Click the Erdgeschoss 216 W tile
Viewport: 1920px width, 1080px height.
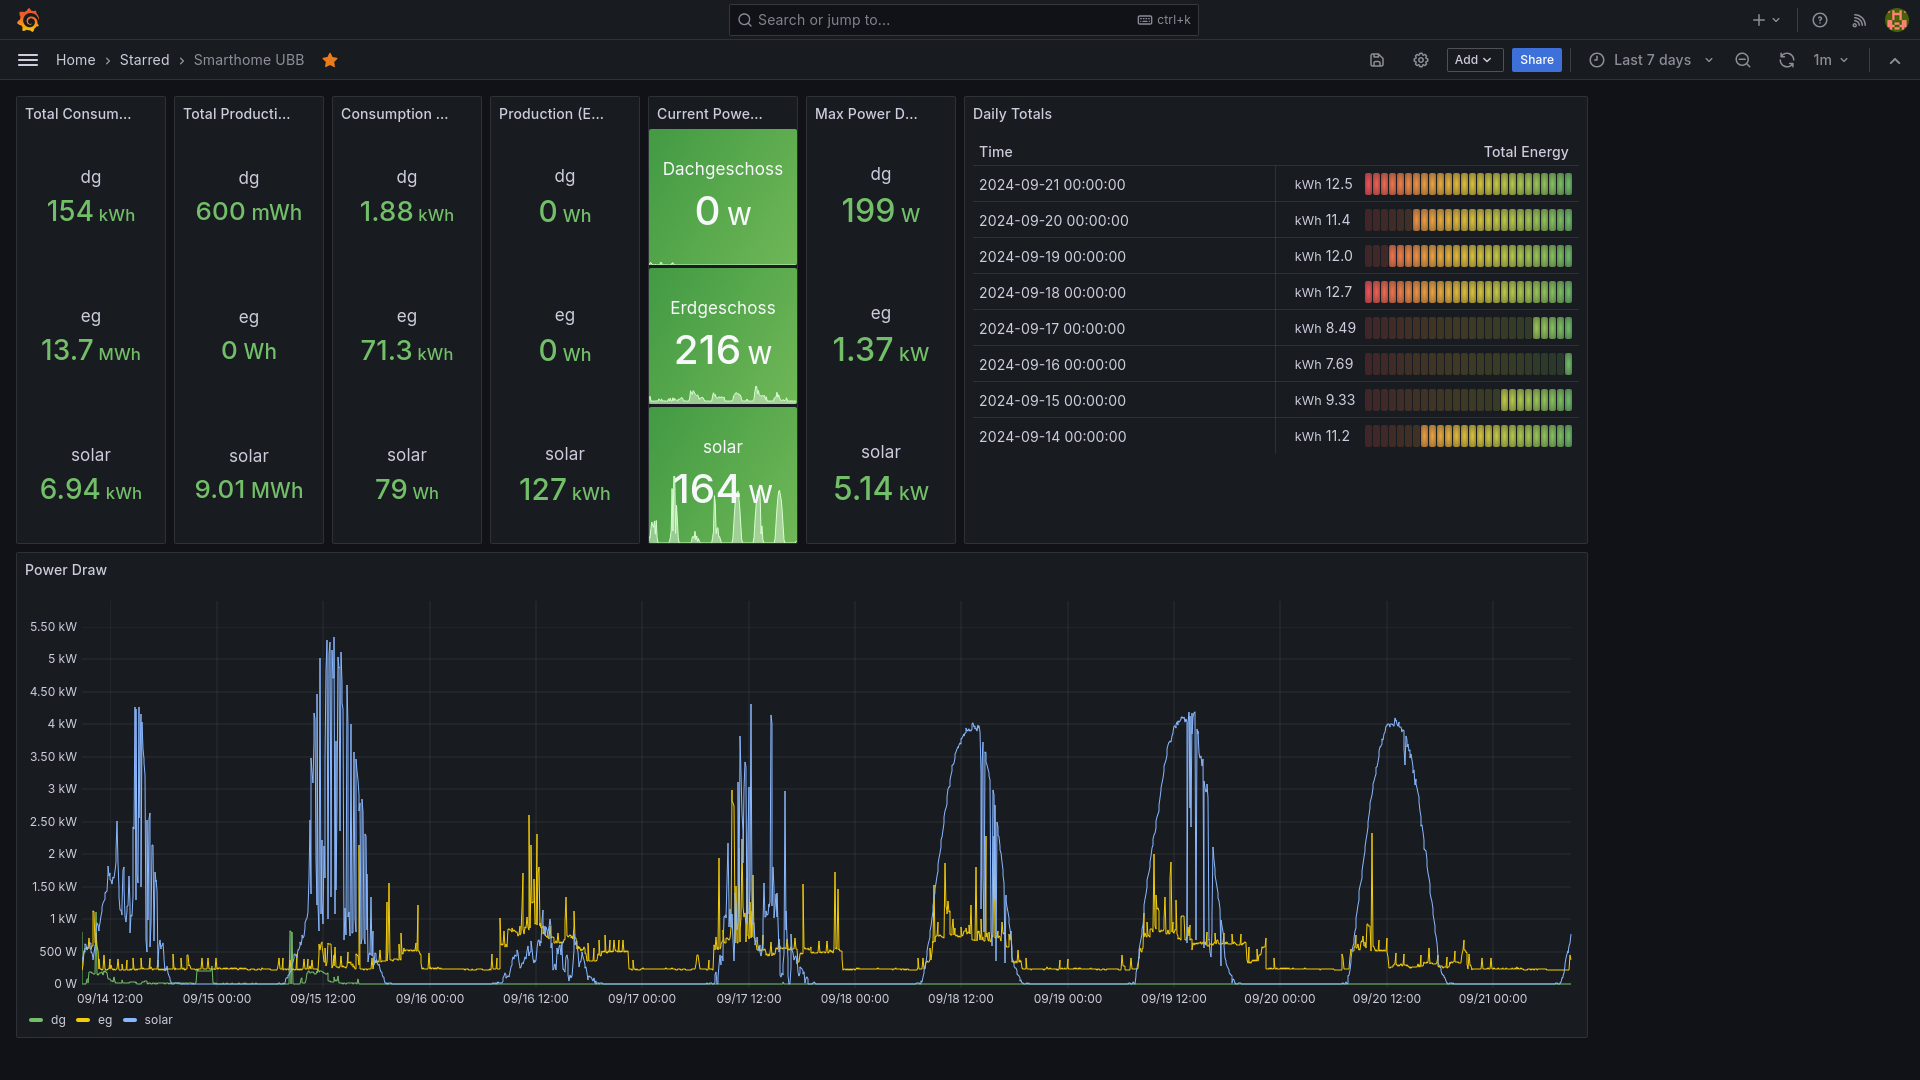pos(723,336)
